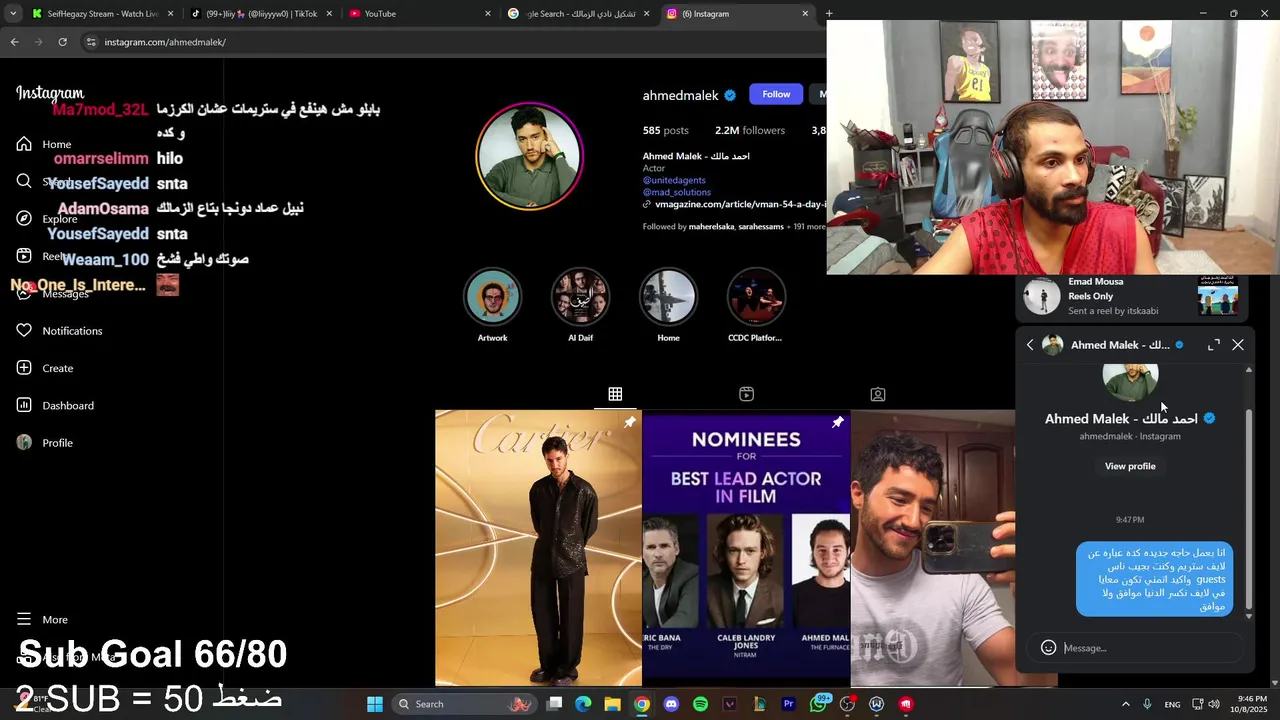Close the YouTube browser tab

tap(488, 14)
